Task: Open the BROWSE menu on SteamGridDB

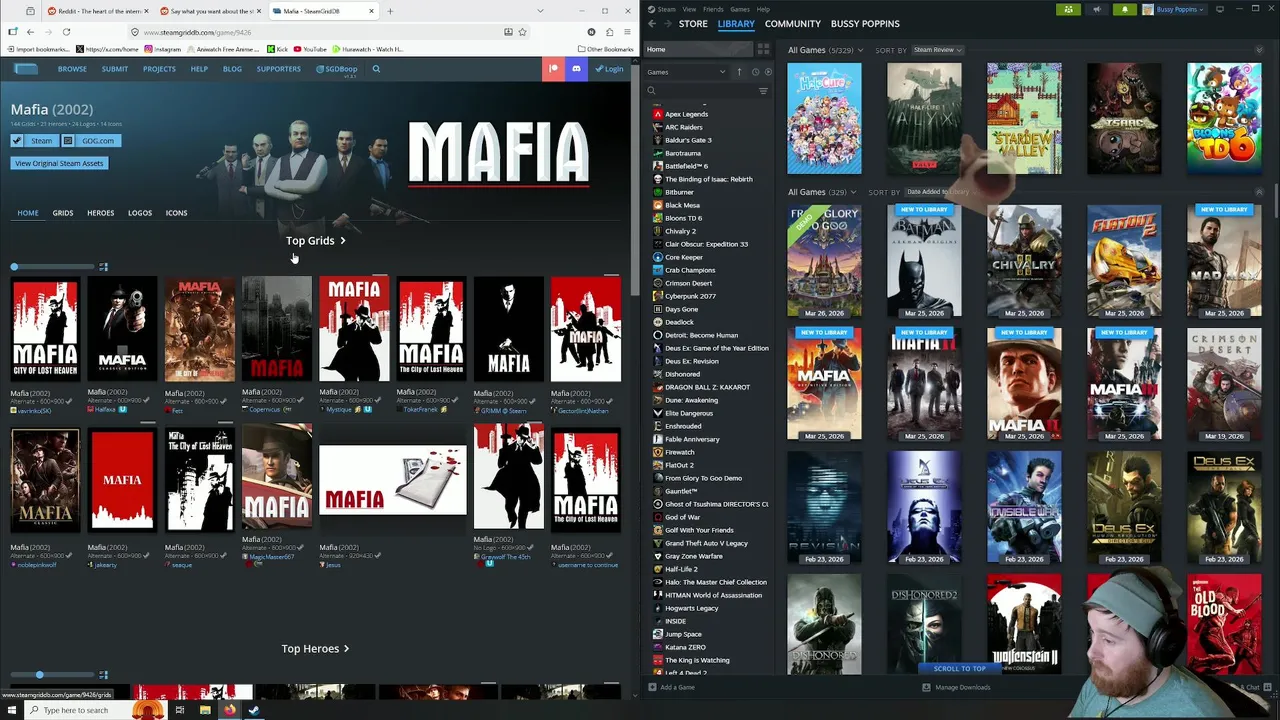Action: [x=72, y=69]
